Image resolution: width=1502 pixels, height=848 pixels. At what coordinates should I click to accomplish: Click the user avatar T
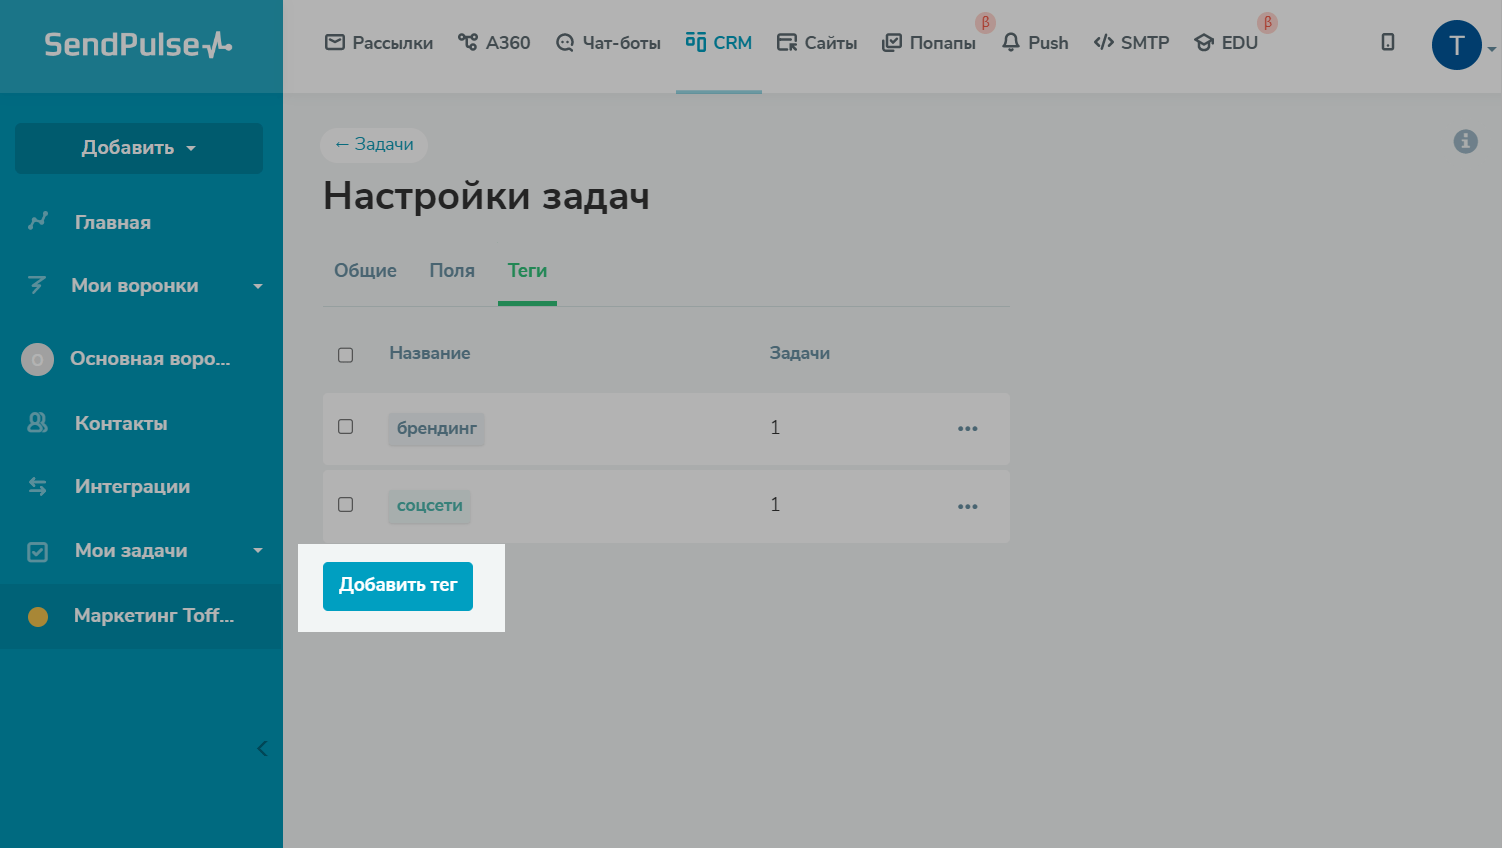pyautogui.click(x=1456, y=45)
